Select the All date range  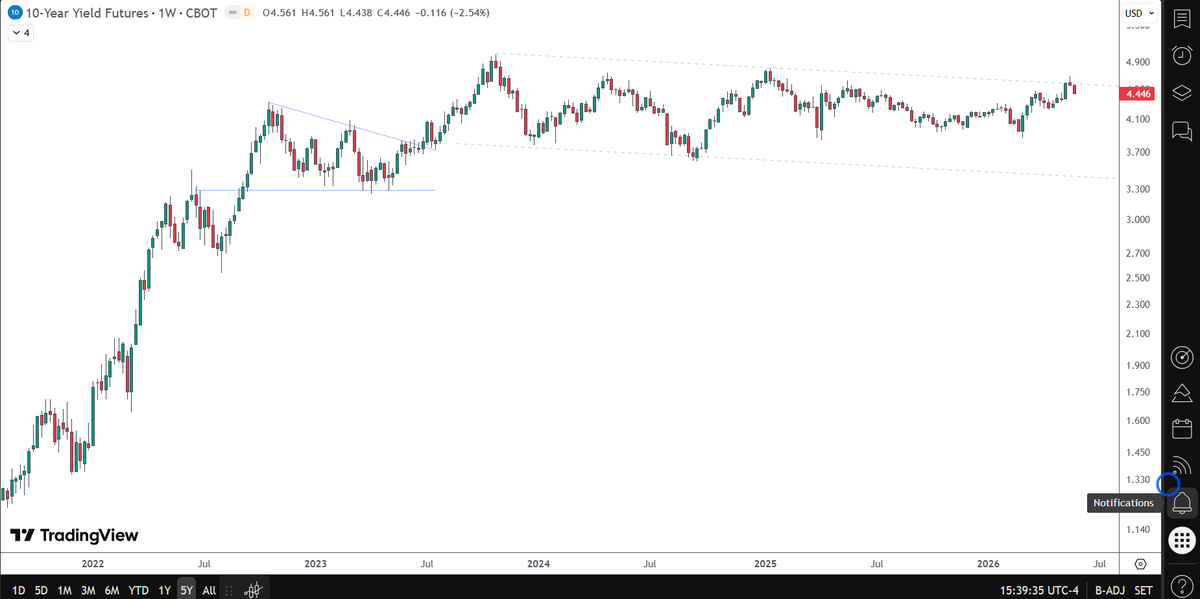tap(209, 590)
